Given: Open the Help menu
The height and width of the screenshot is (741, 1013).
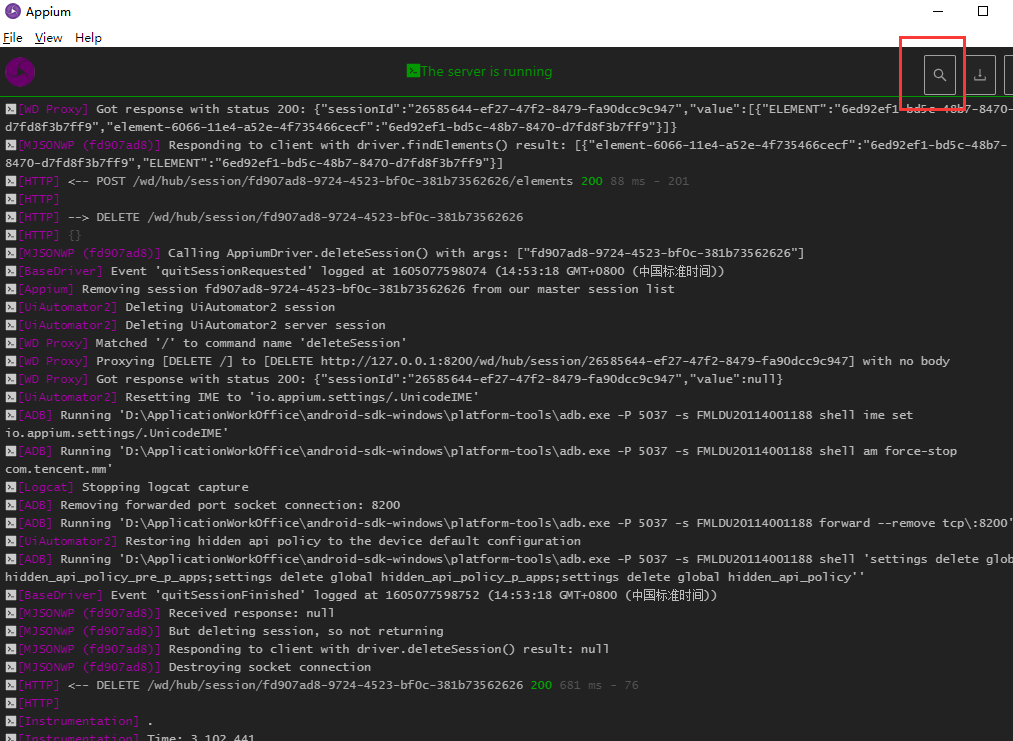Looking at the screenshot, I should 88,37.
